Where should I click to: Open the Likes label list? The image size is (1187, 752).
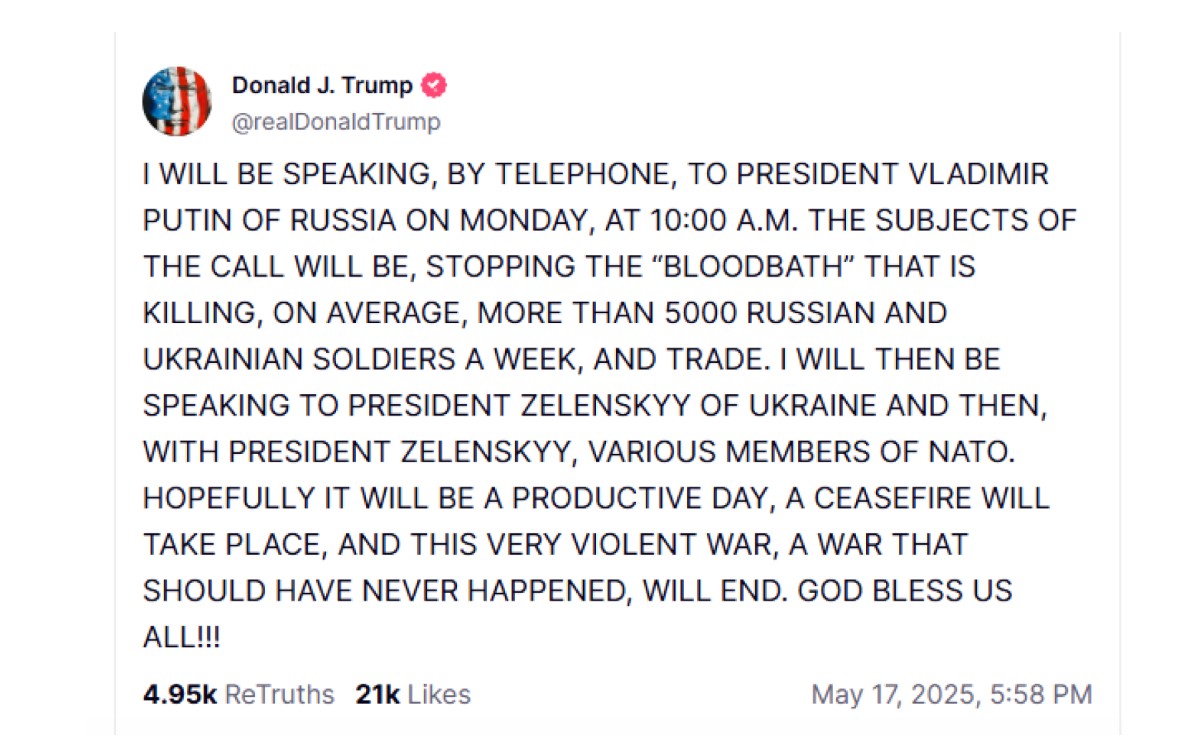[x=439, y=694]
